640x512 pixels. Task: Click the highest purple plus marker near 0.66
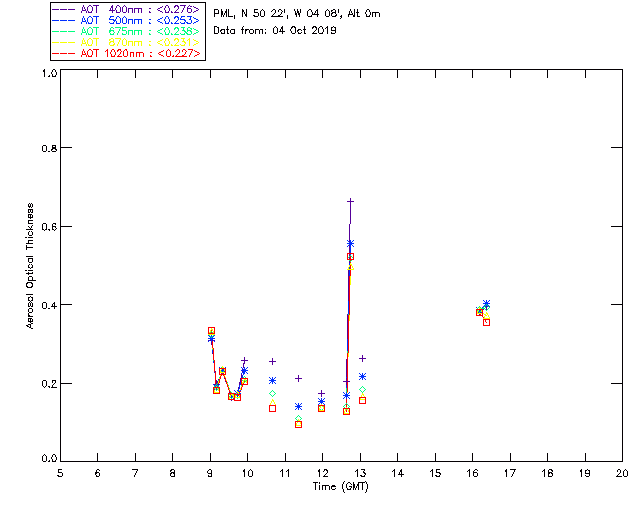[350, 201]
